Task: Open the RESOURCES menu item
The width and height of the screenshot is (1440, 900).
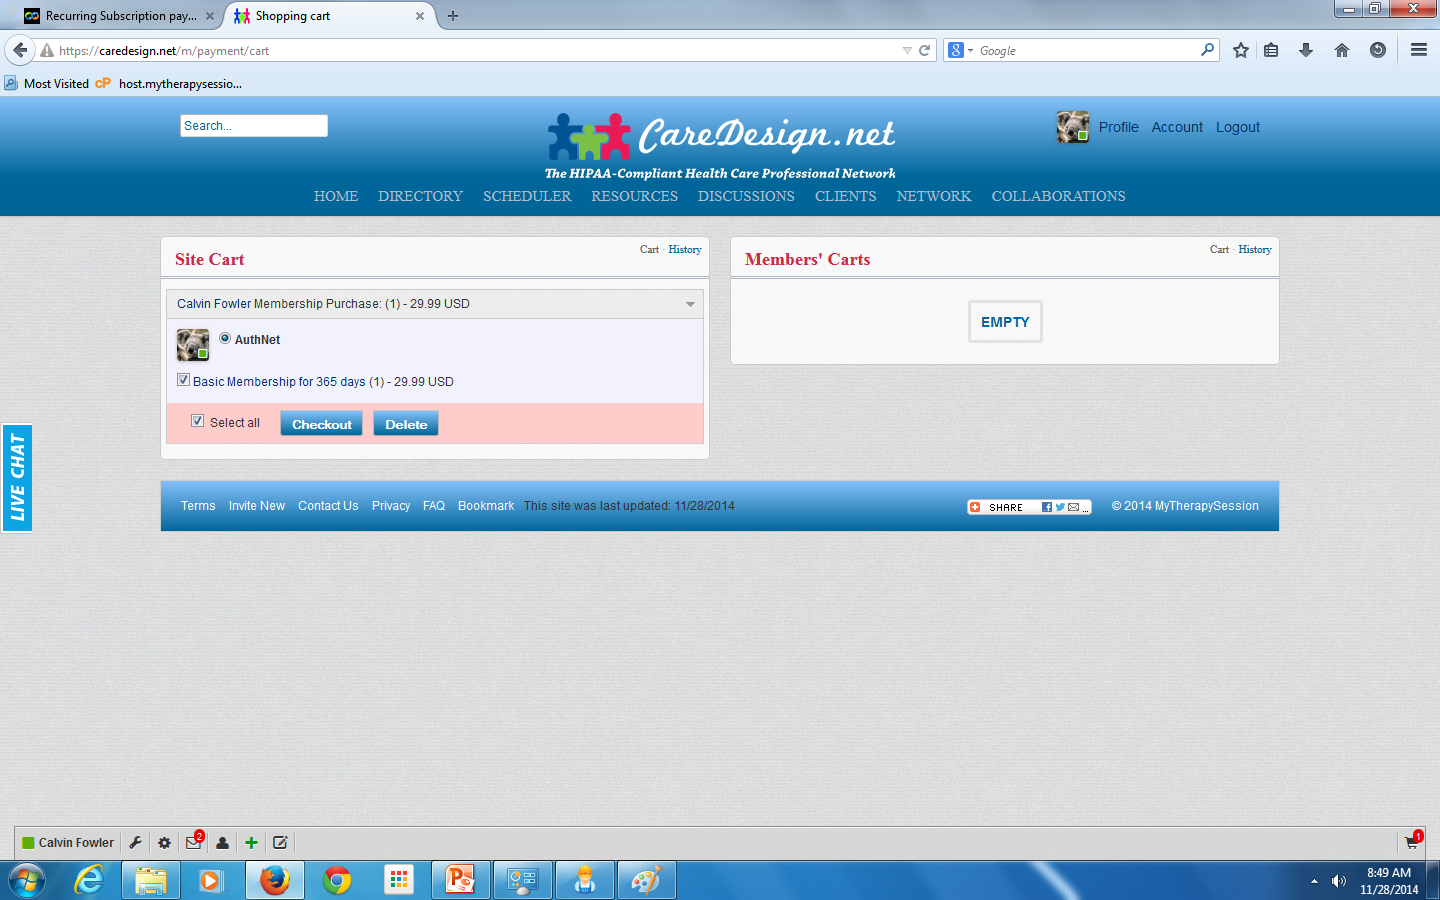Action: [634, 196]
